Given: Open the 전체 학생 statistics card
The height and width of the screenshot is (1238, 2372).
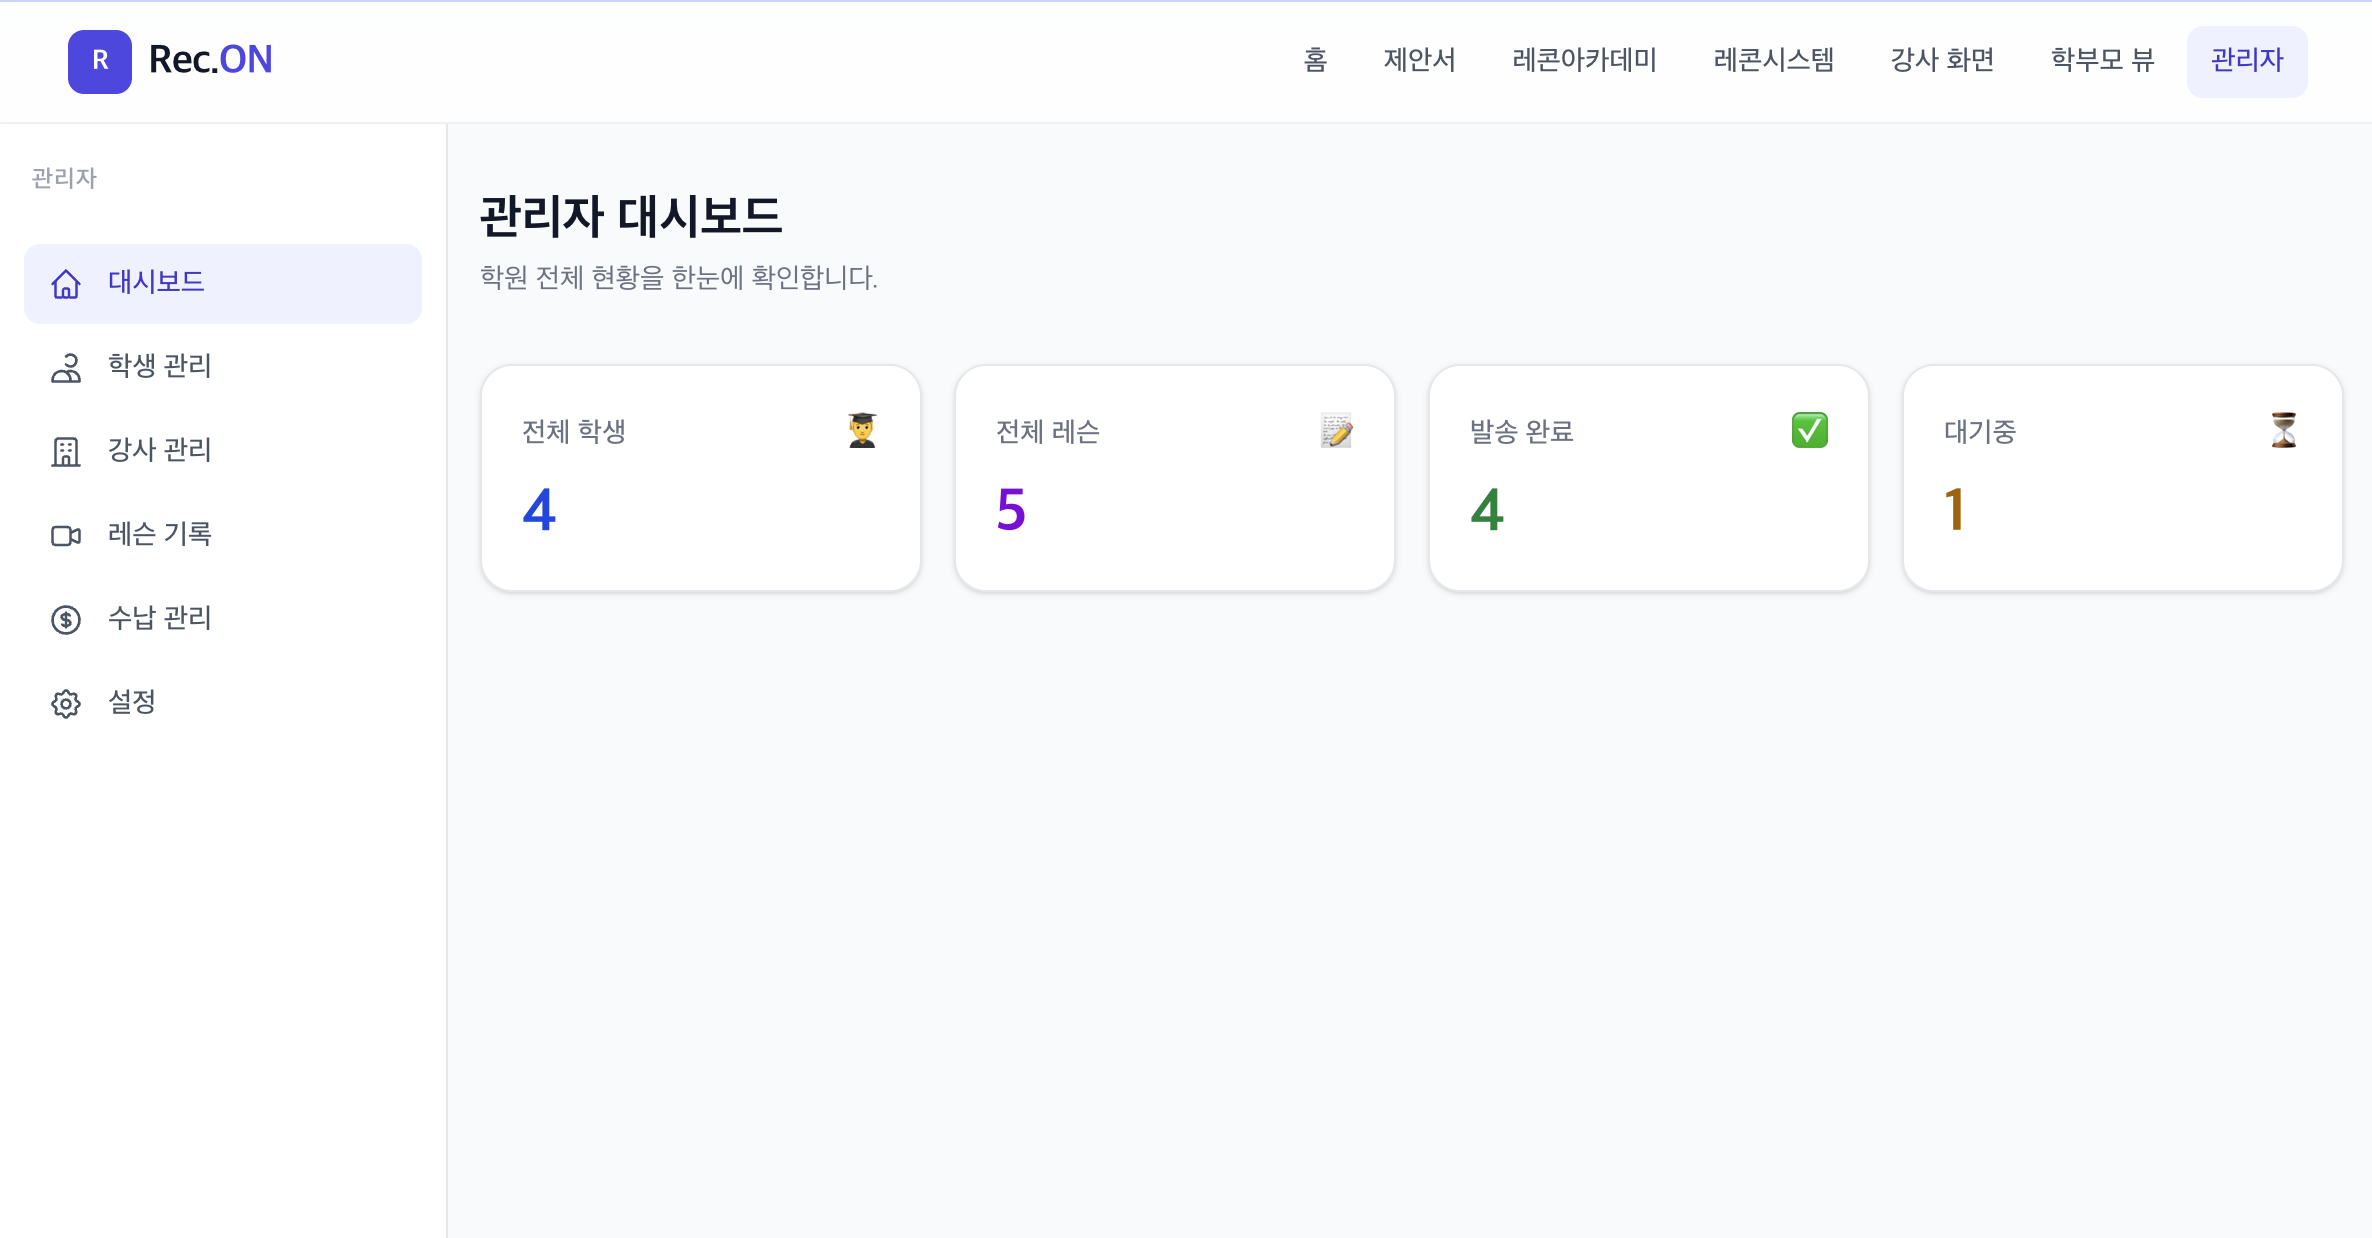Looking at the screenshot, I should [700, 478].
